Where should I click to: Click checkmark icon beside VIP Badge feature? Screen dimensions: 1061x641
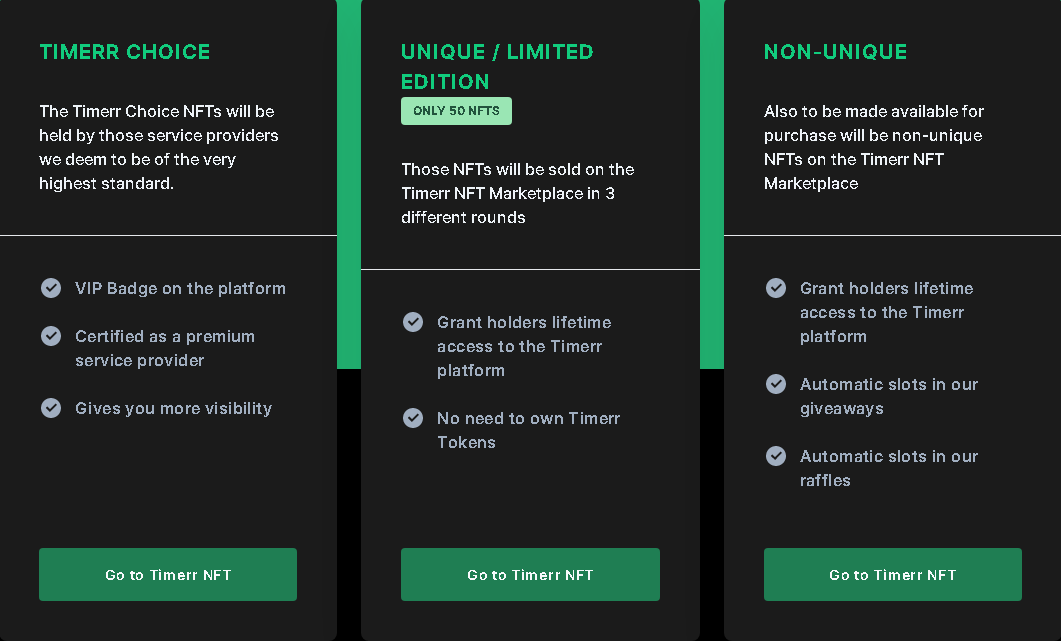(x=51, y=288)
